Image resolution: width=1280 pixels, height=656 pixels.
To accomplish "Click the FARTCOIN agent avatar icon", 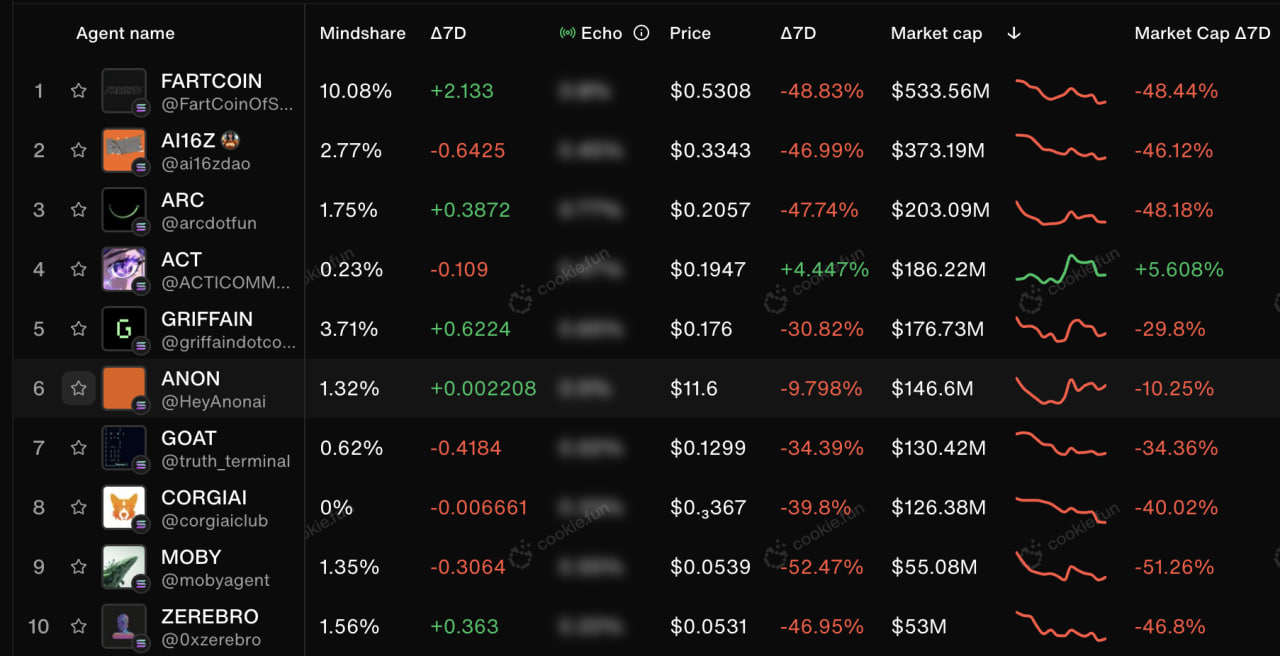I will [x=124, y=91].
